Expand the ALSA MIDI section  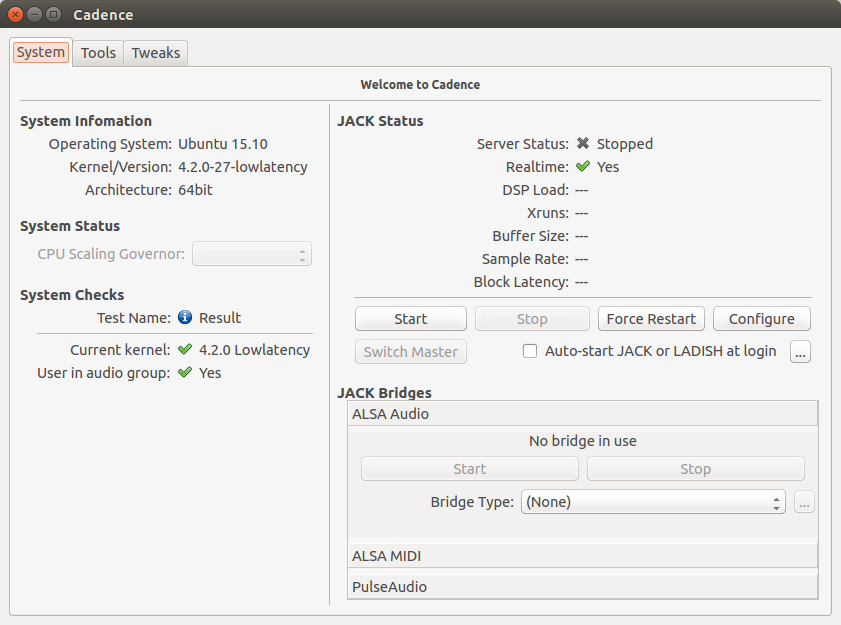click(x=582, y=556)
